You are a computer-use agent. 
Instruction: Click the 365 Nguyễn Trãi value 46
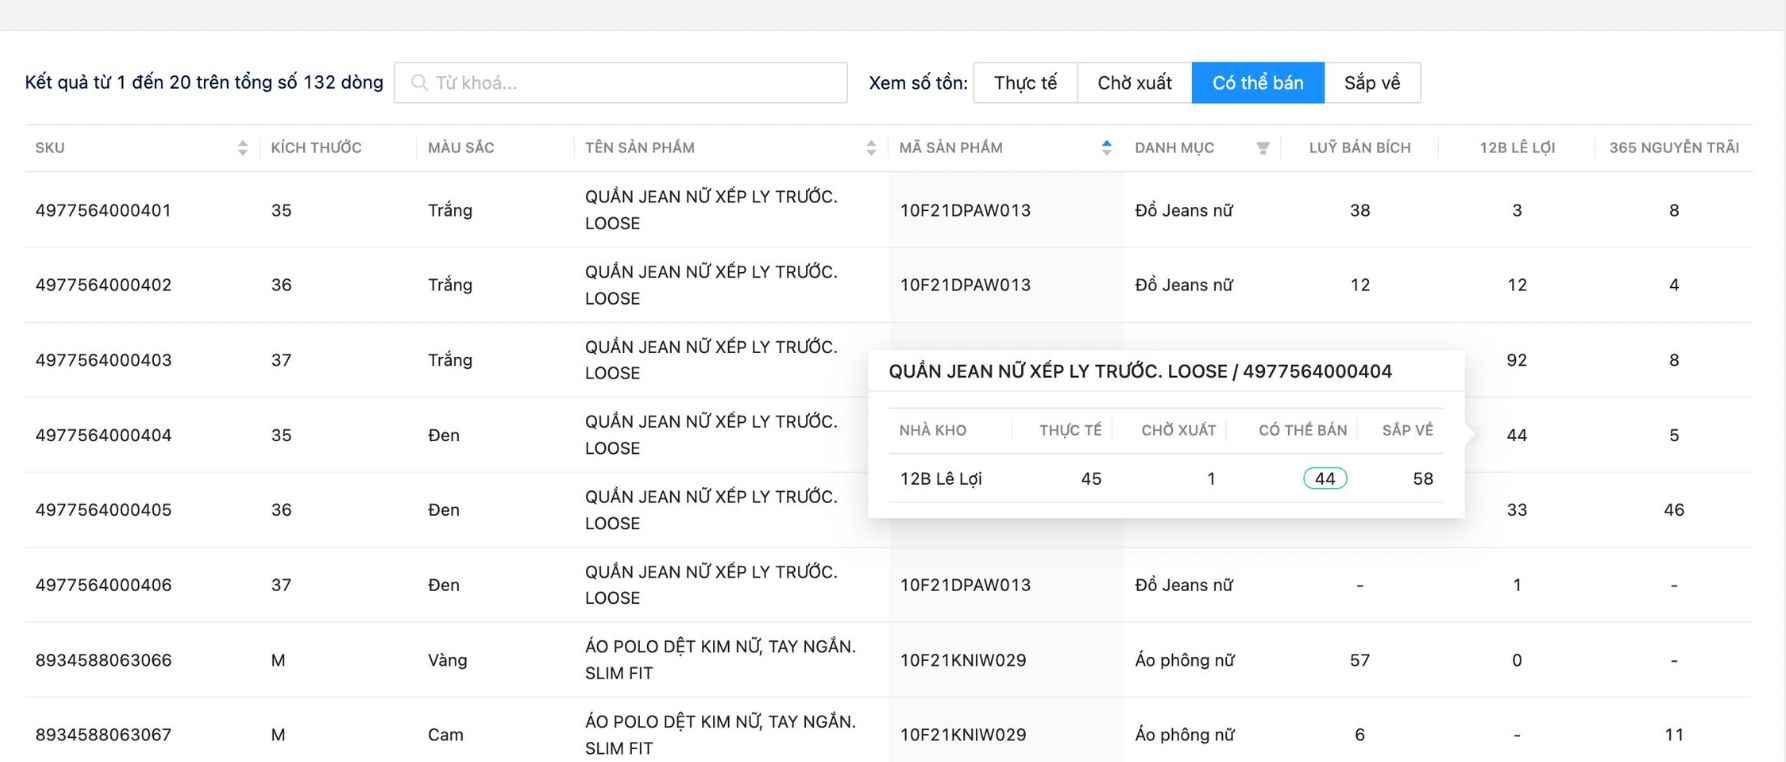[1673, 510]
